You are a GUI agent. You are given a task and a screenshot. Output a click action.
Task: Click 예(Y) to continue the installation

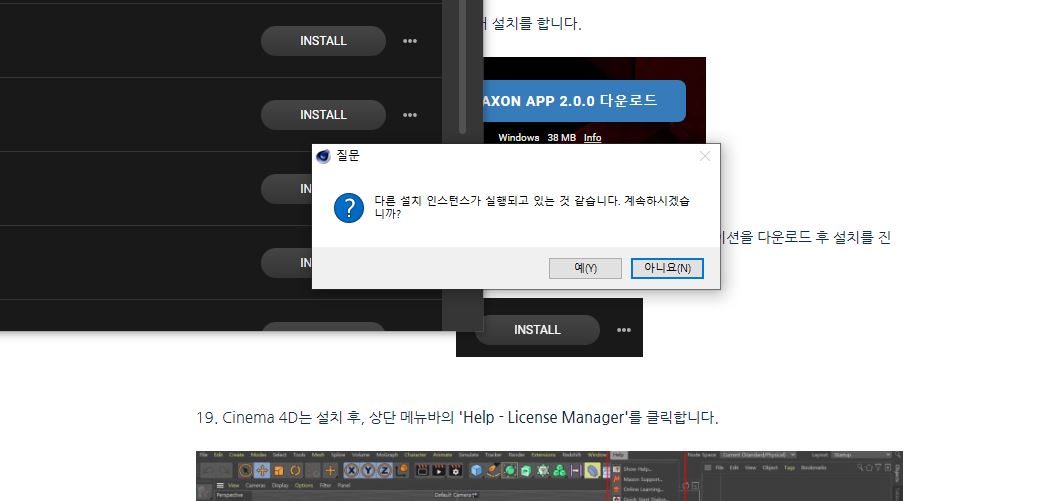[x=585, y=268]
